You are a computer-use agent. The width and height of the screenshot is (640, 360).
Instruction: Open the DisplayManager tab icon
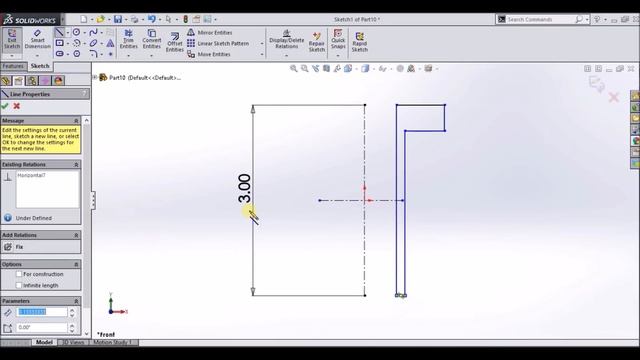click(58, 81)
